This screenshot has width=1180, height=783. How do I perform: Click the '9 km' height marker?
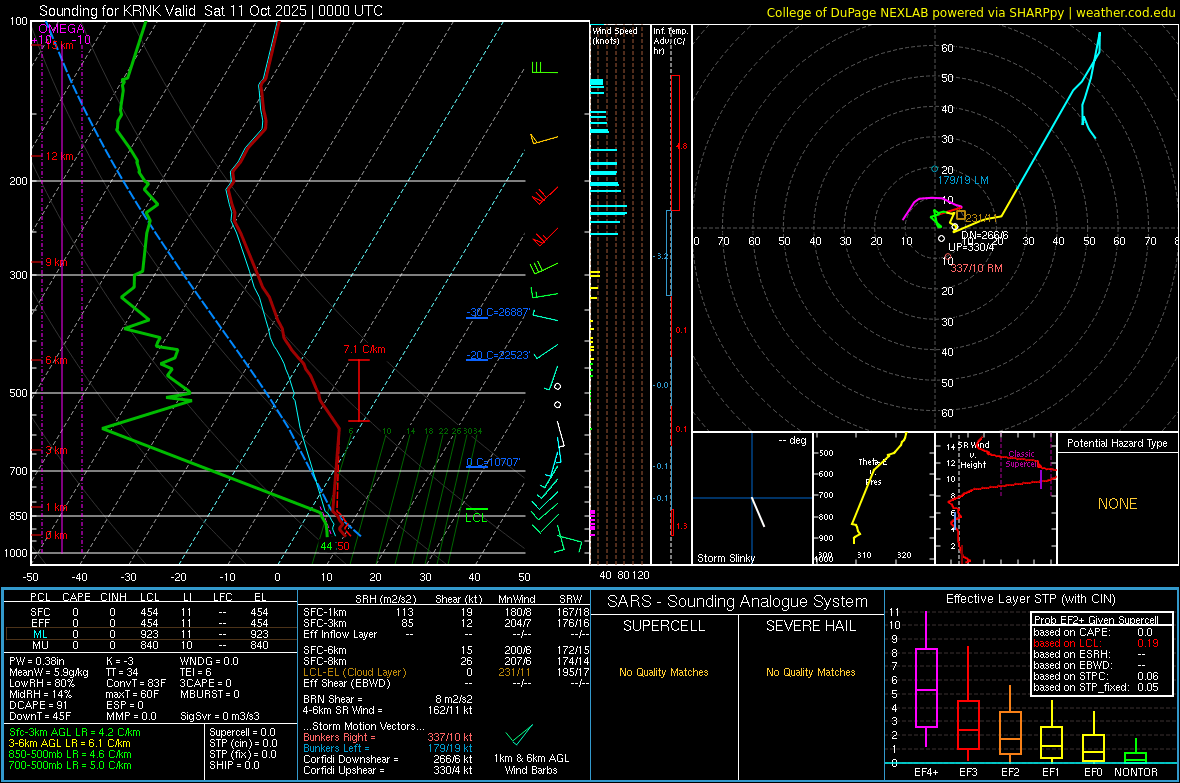pos(56,263)
